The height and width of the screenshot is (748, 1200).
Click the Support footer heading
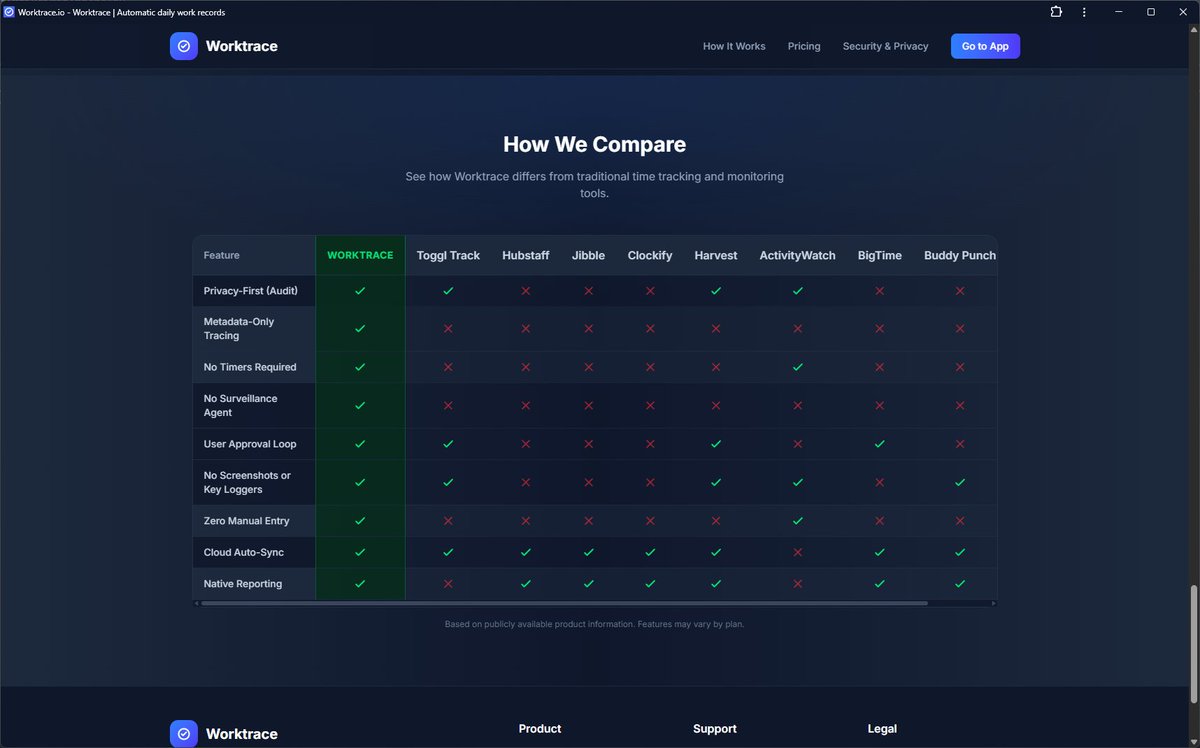[715, 729]
